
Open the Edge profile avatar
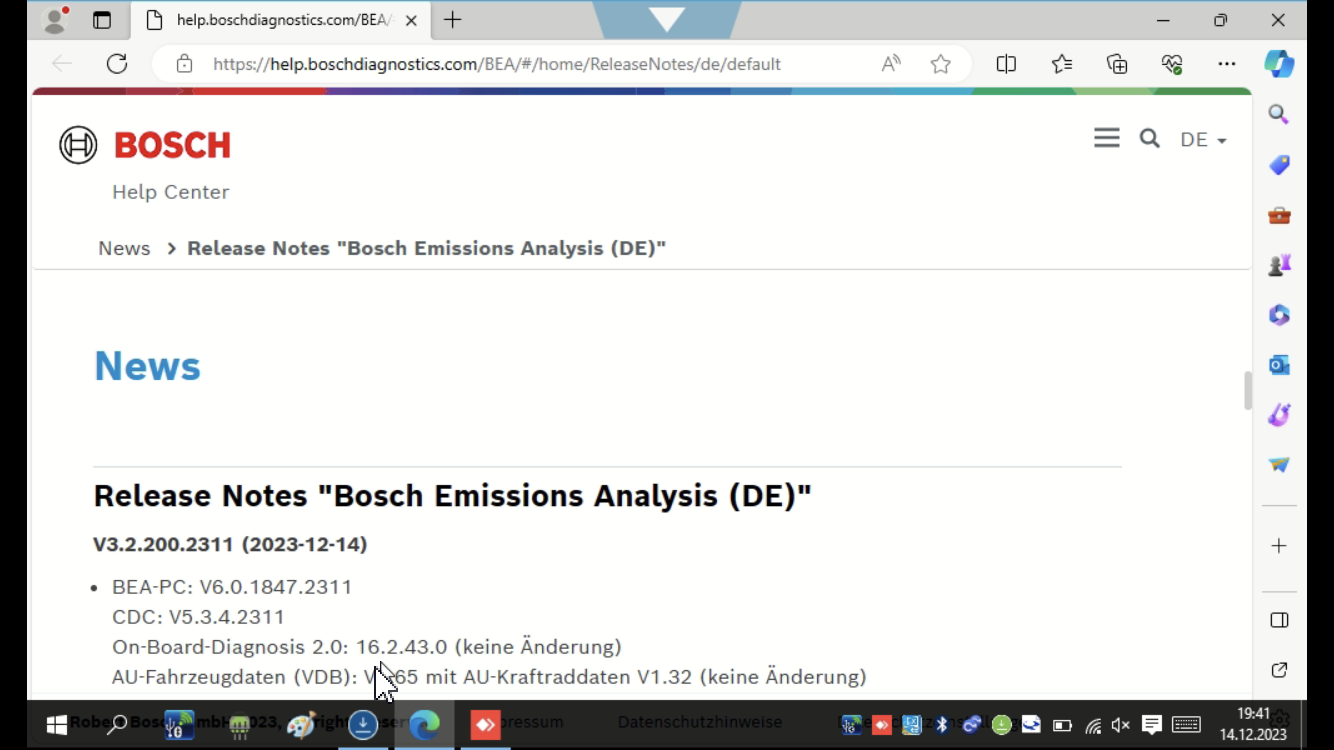click(x=55, y=20)
